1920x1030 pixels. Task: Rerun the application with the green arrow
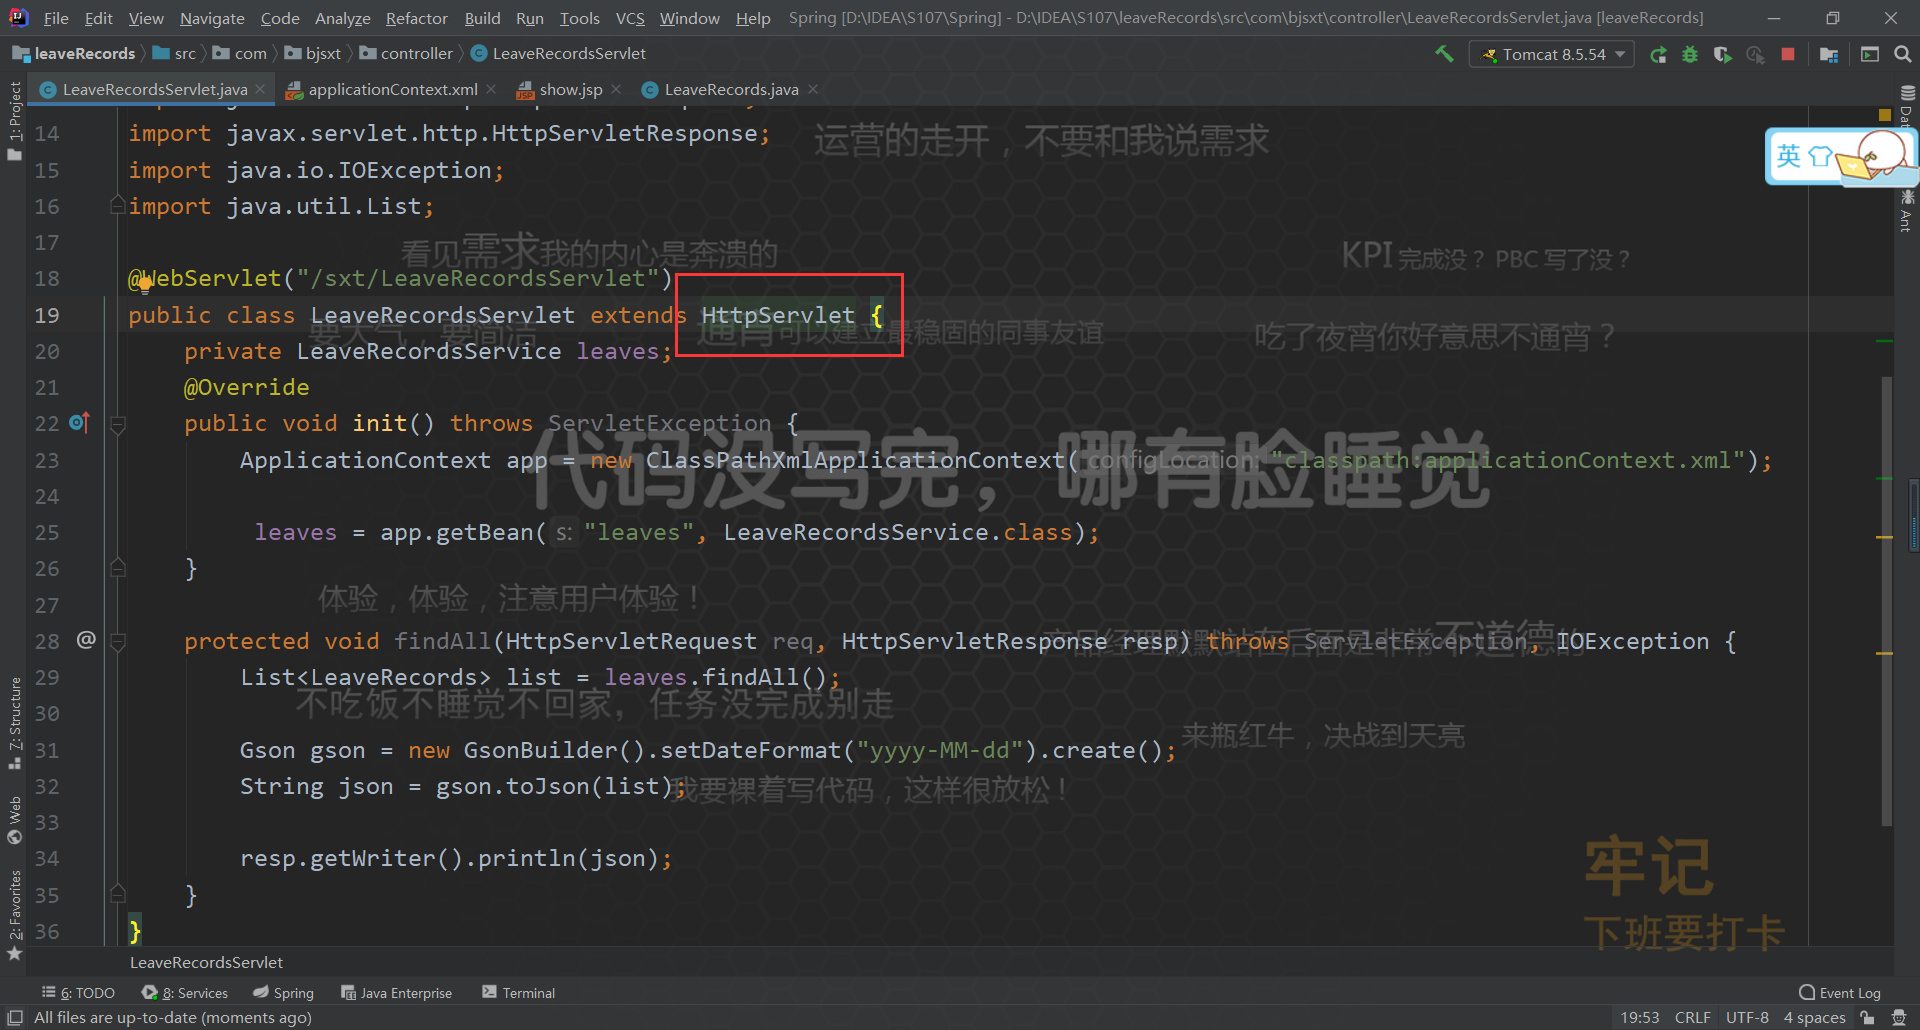click(1659, 54)
